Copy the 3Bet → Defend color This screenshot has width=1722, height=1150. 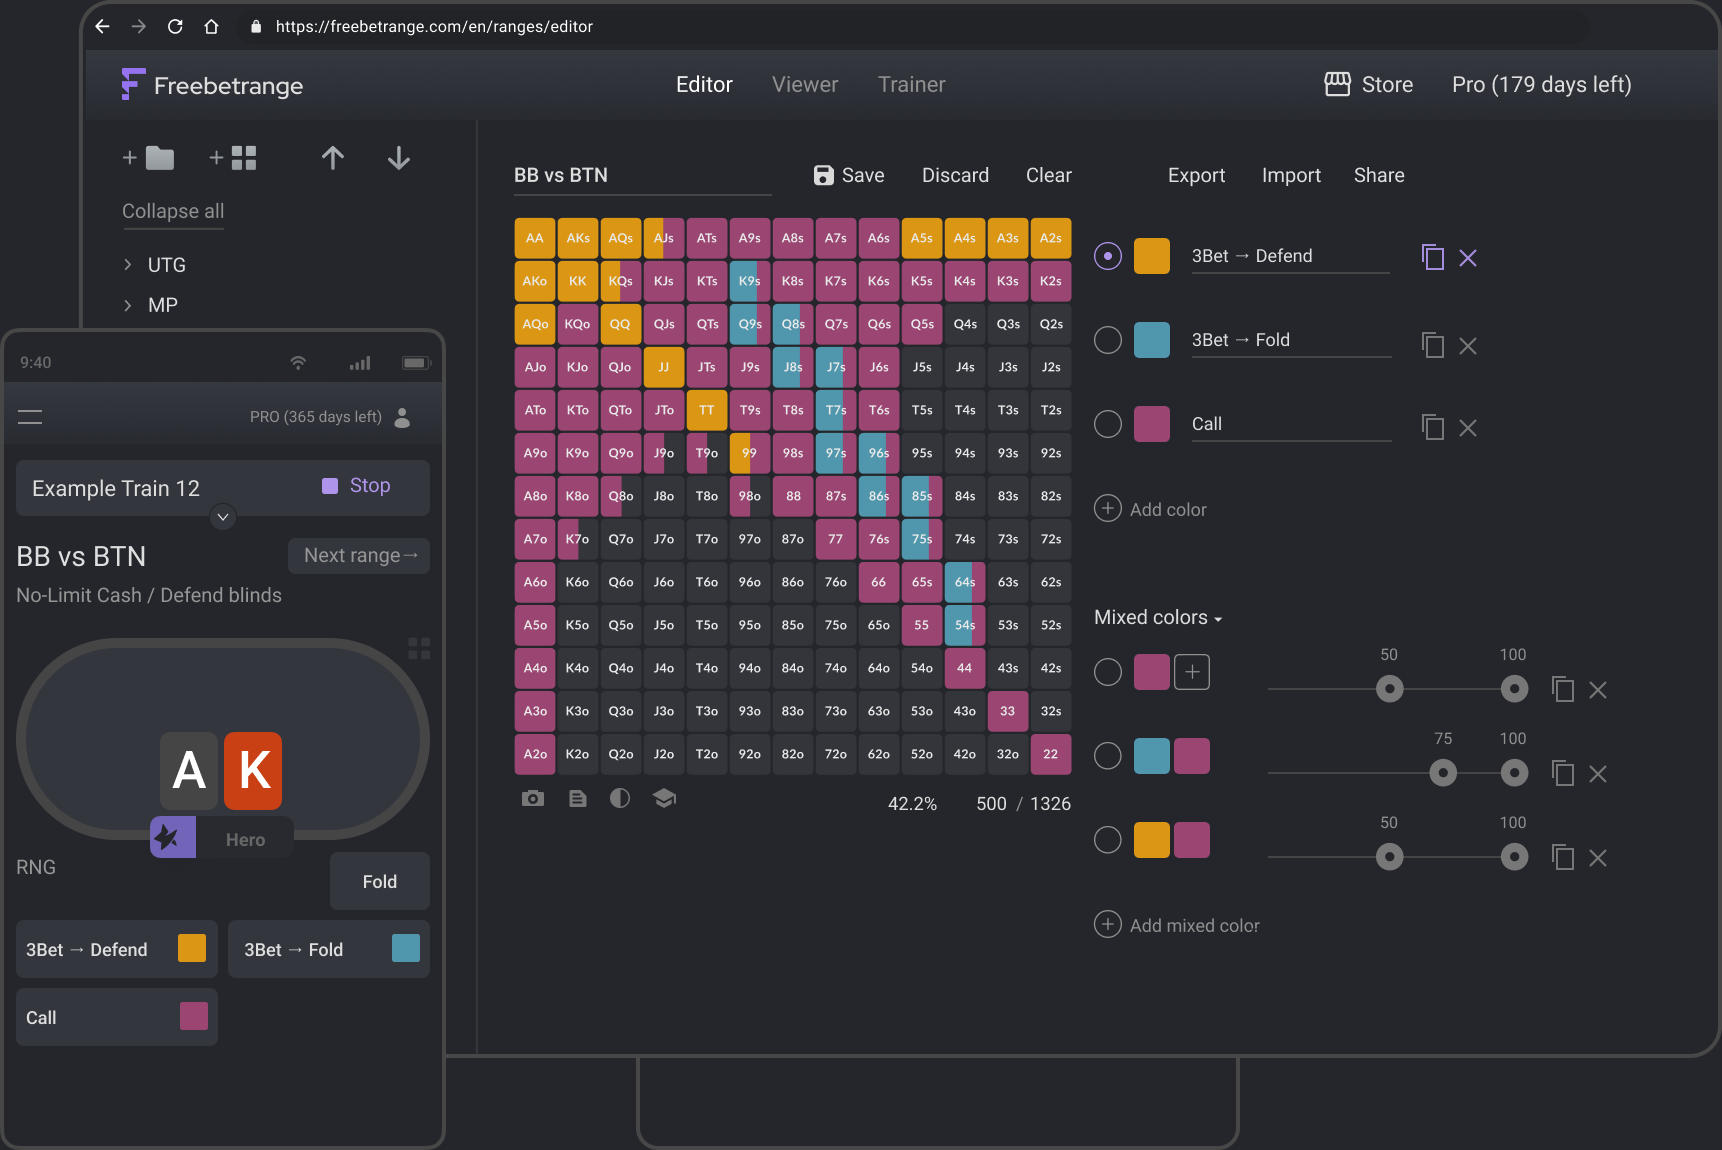coord(1432,257)
